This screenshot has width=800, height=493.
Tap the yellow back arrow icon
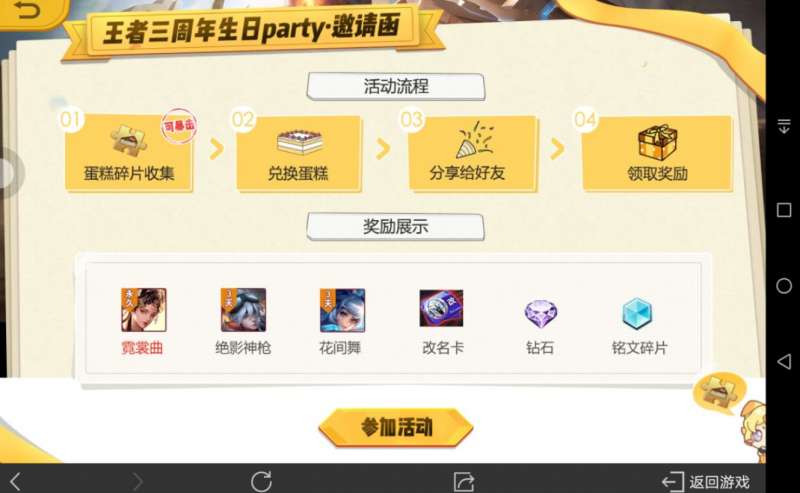pos(28,10)
